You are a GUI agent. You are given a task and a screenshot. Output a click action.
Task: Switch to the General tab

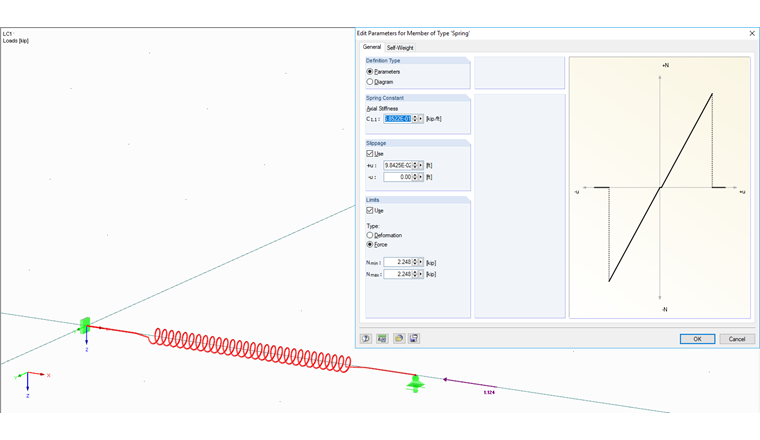coord(372,47)
